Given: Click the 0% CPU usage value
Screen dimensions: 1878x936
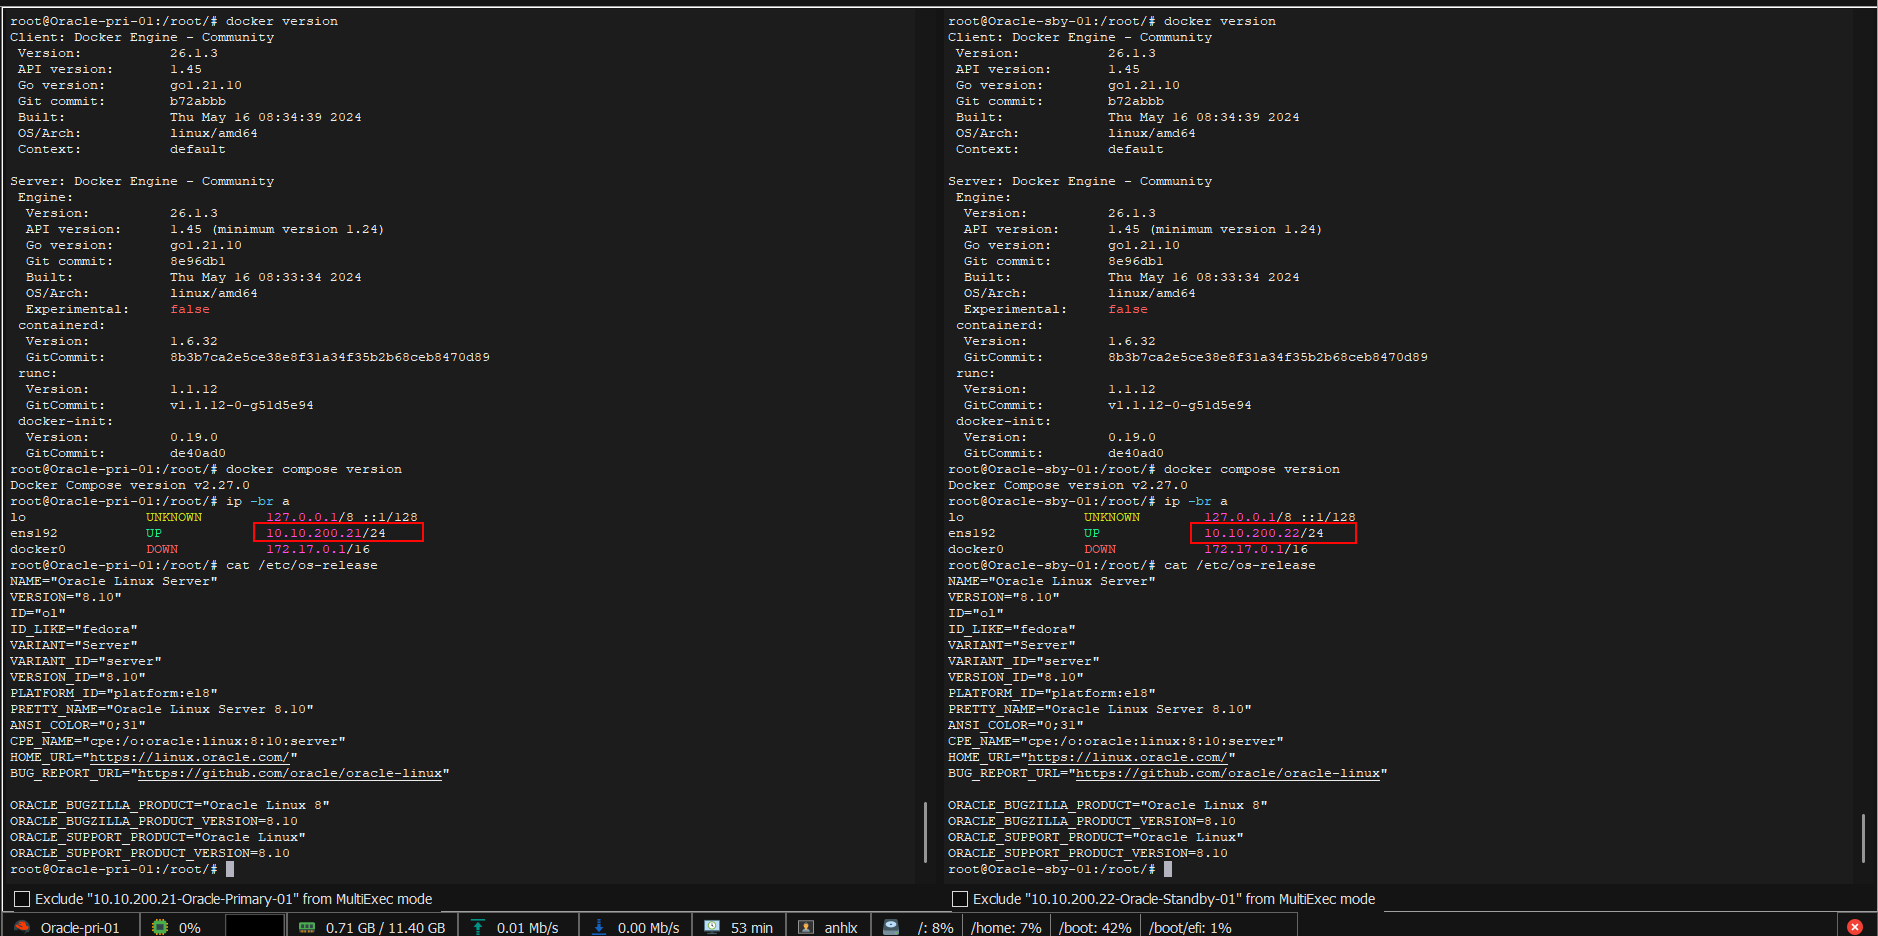Looking at the screenshot, I should pyautogui.click(x=190, y=928).
